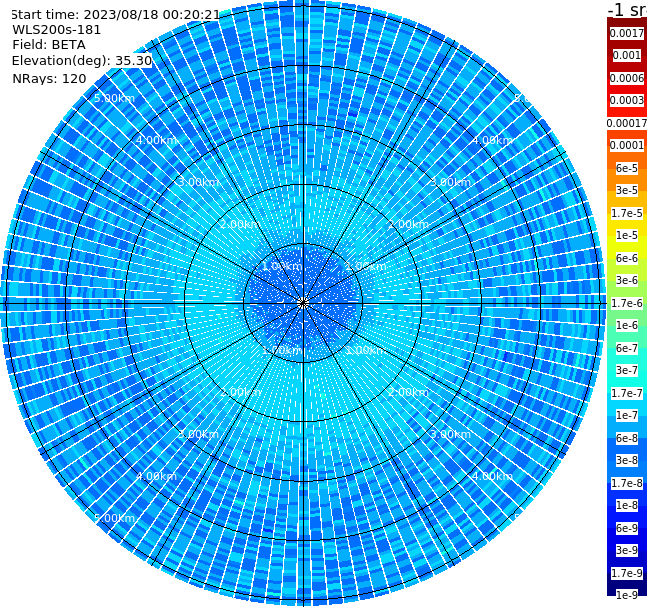This screenshot has width=647, height=607.
Task: Click the 1.7e-9 colorbar label
Action: [627, 573]
